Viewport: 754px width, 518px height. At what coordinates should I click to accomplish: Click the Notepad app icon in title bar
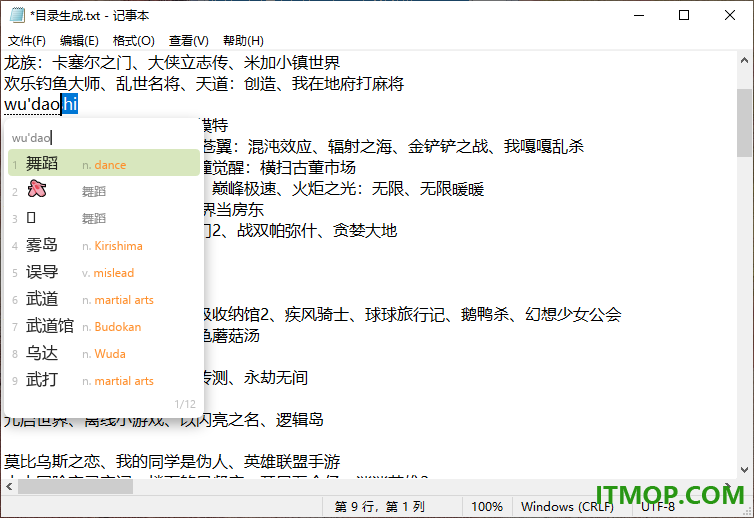17,15
